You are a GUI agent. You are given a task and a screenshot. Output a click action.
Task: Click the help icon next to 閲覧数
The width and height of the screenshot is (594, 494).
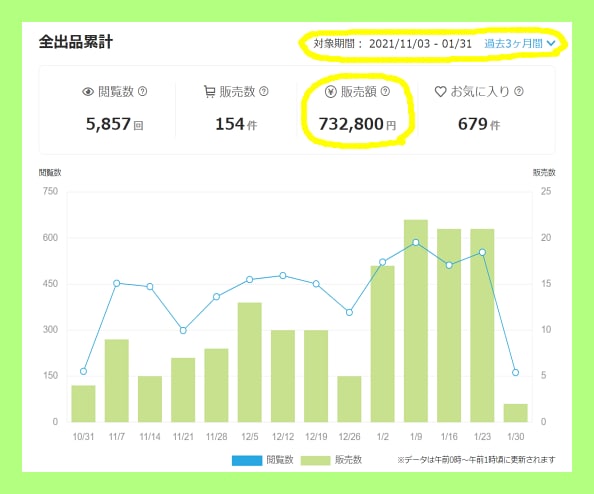(142, 91)
